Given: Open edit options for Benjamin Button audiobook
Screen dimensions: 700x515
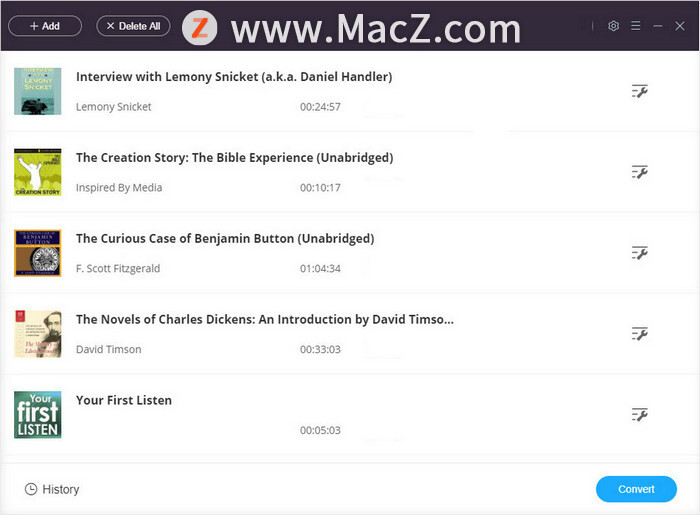Looking at the screenshot, I should pyautogui.click(x=639, y=253).
